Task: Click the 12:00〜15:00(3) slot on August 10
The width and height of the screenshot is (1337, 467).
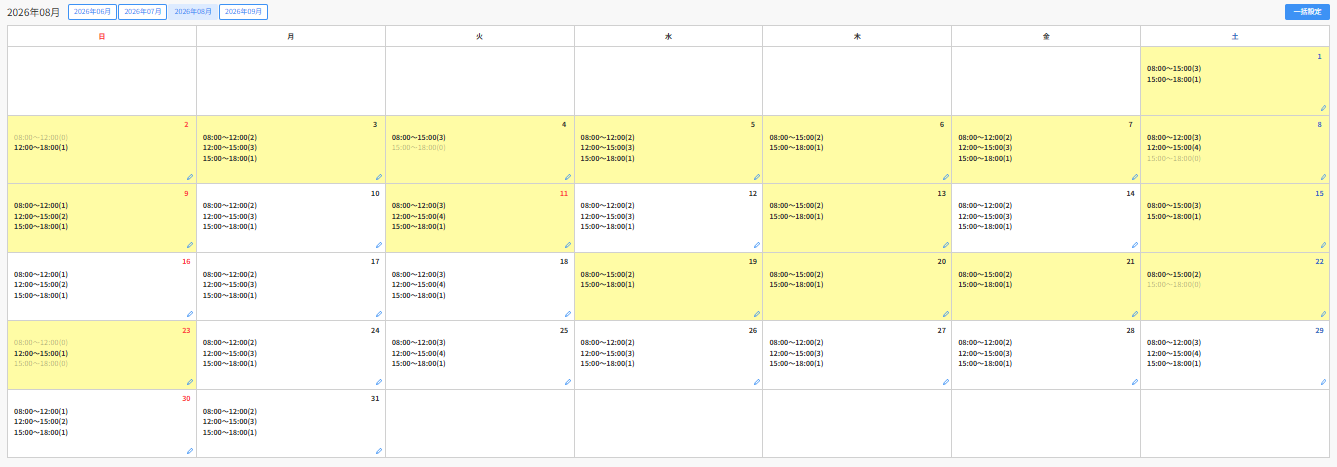Action: [230, 217]
